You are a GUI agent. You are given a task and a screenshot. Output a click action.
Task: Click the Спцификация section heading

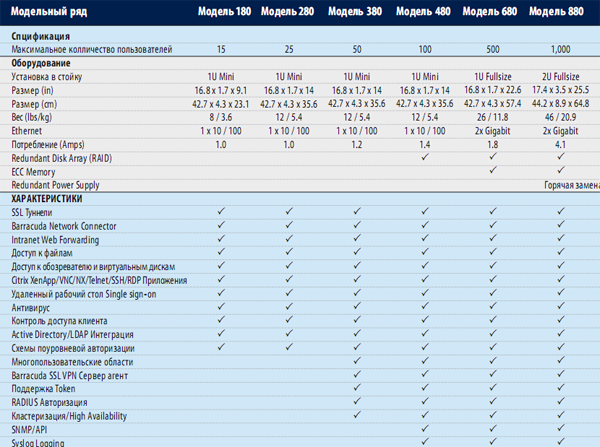[x=41, y=36]
